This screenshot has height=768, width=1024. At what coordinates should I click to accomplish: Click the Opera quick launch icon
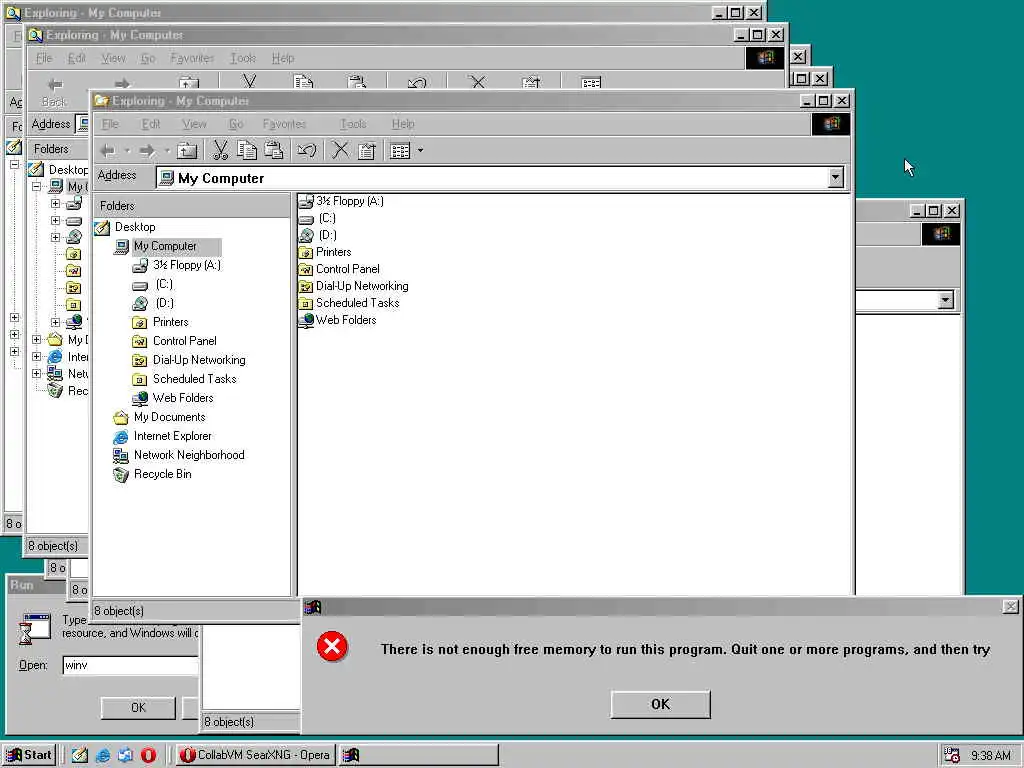(148, 755)
